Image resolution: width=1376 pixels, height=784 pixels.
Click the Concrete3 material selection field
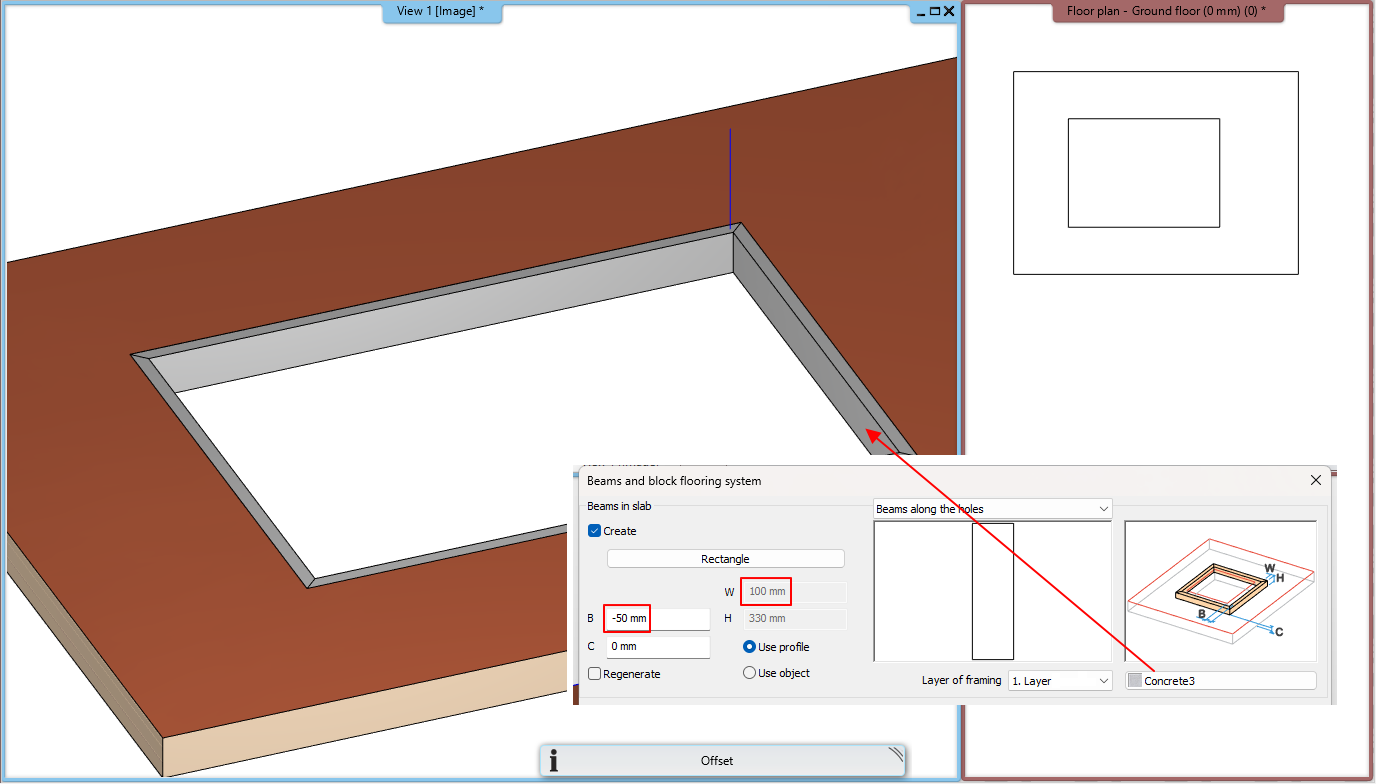(1220, 680)
